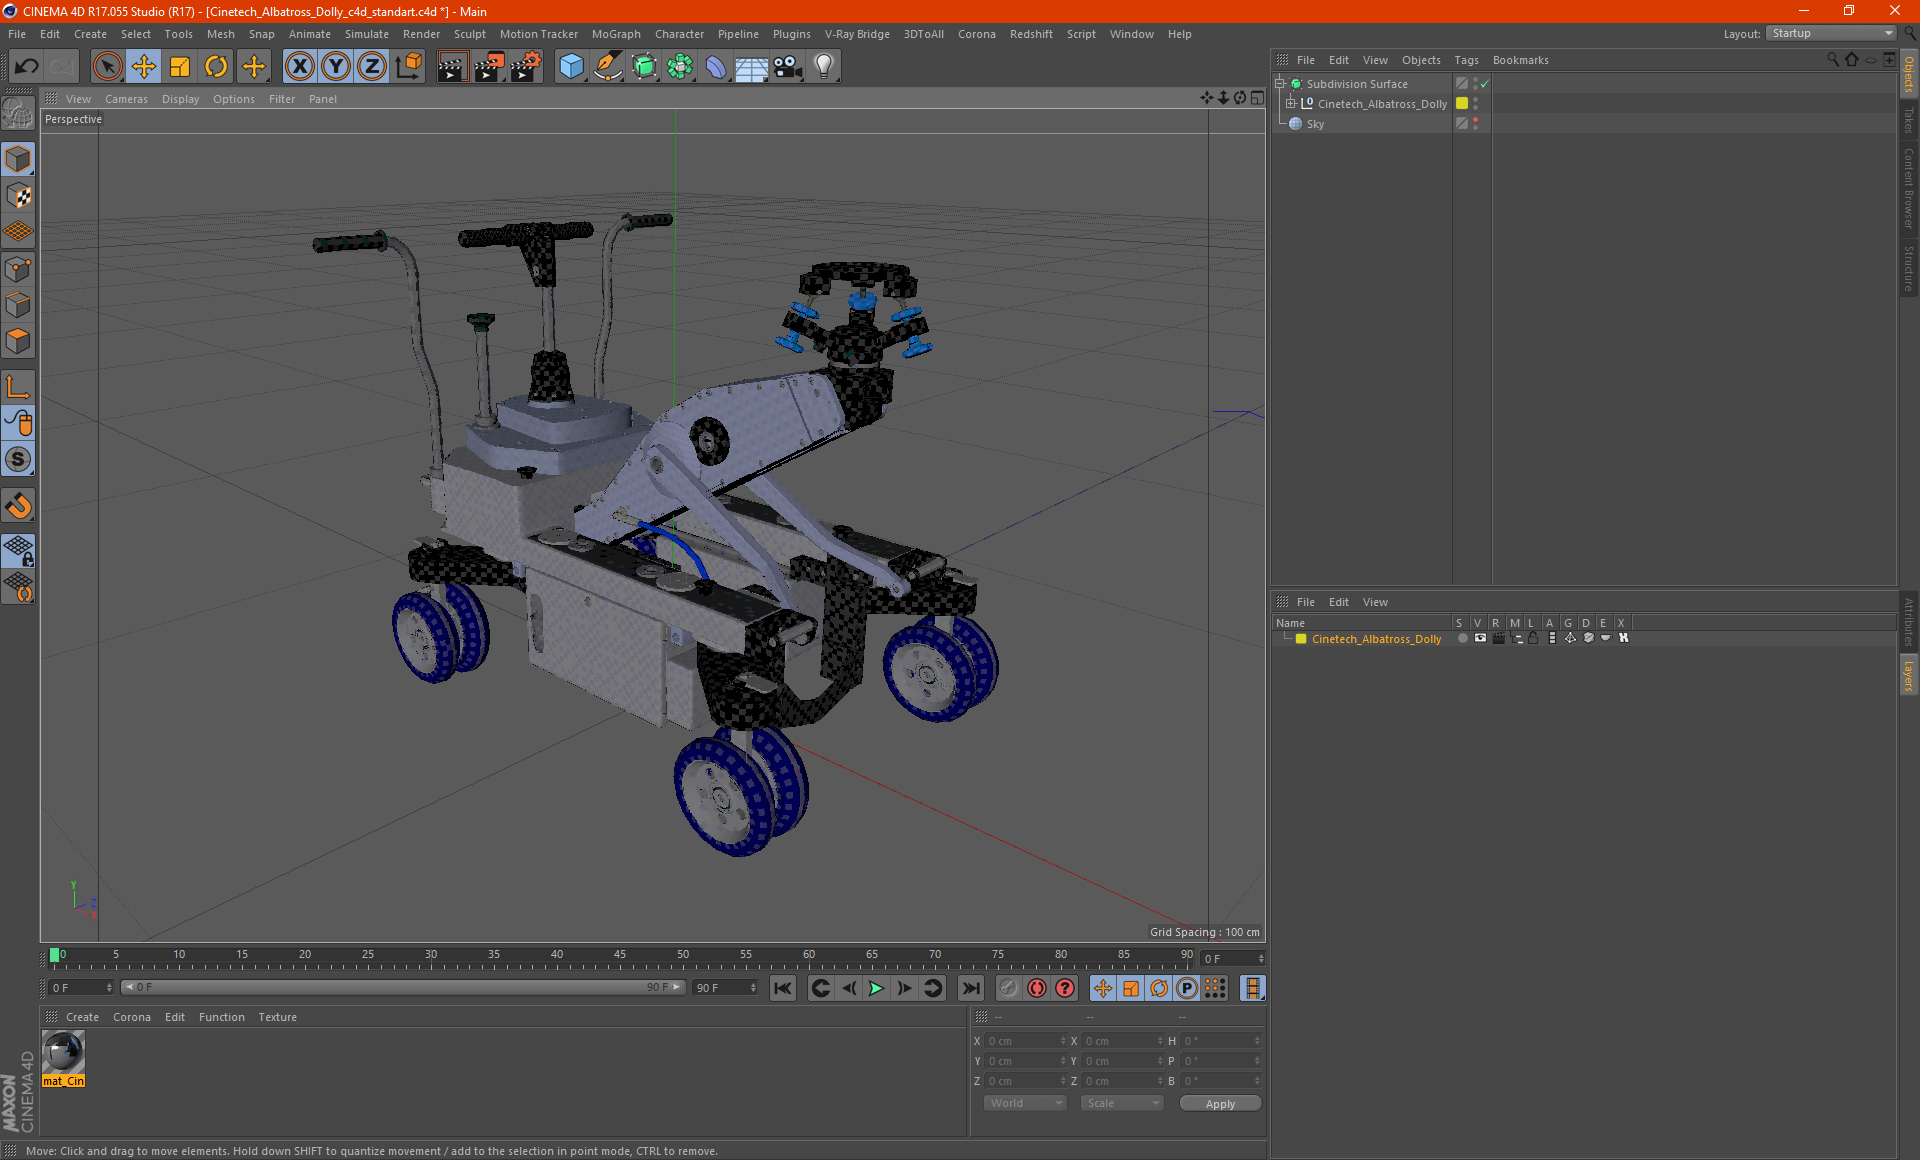Toggle Autokeying button
Viewport: 1920px width, 1160px height.
(x=1037, y=988)
